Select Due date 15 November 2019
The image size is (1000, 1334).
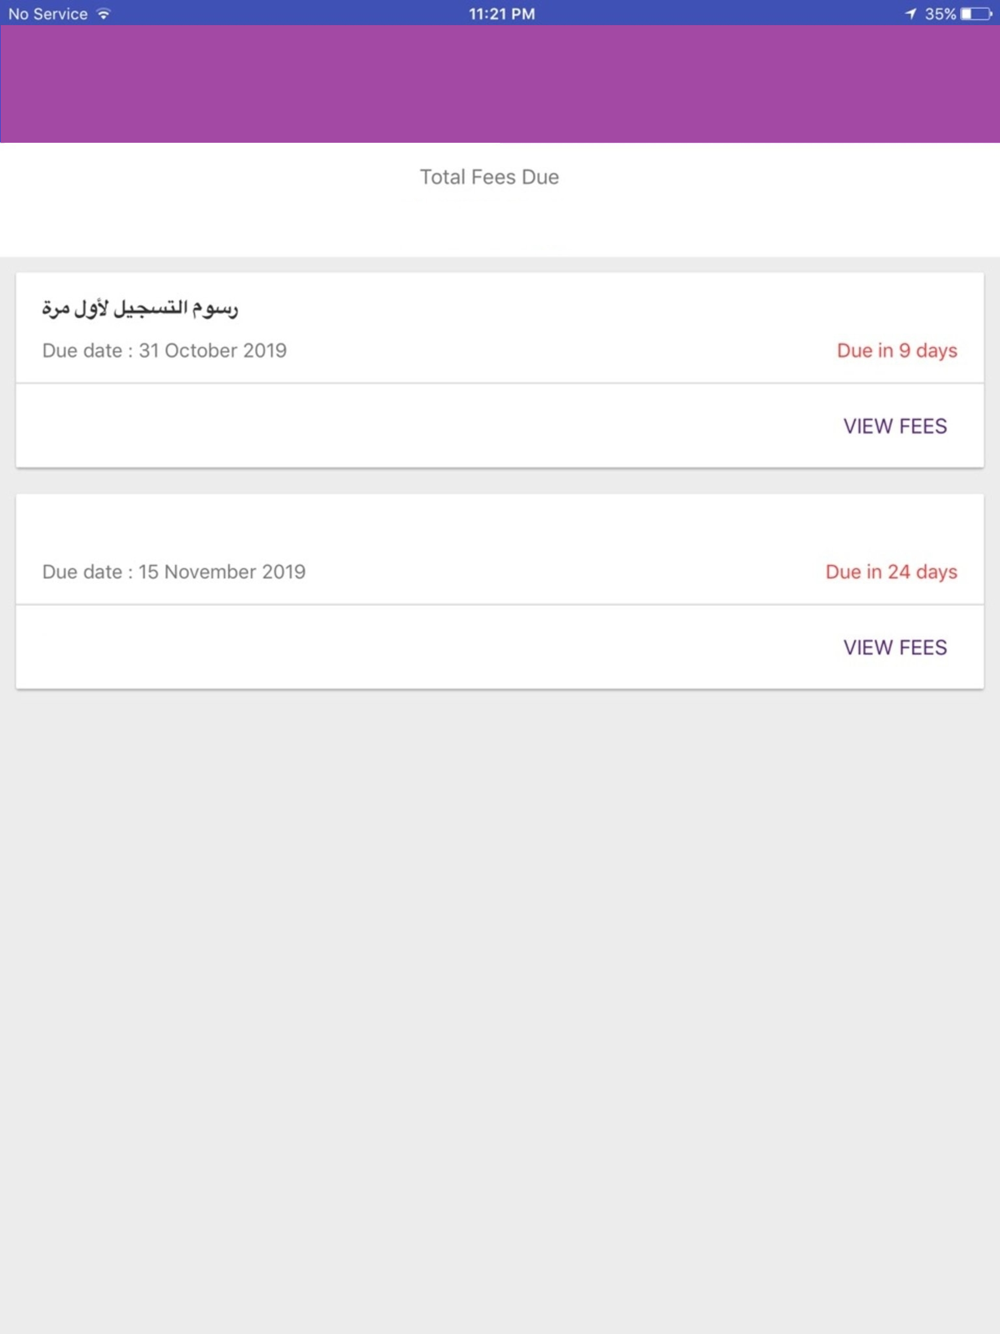(x=174, y=571)
